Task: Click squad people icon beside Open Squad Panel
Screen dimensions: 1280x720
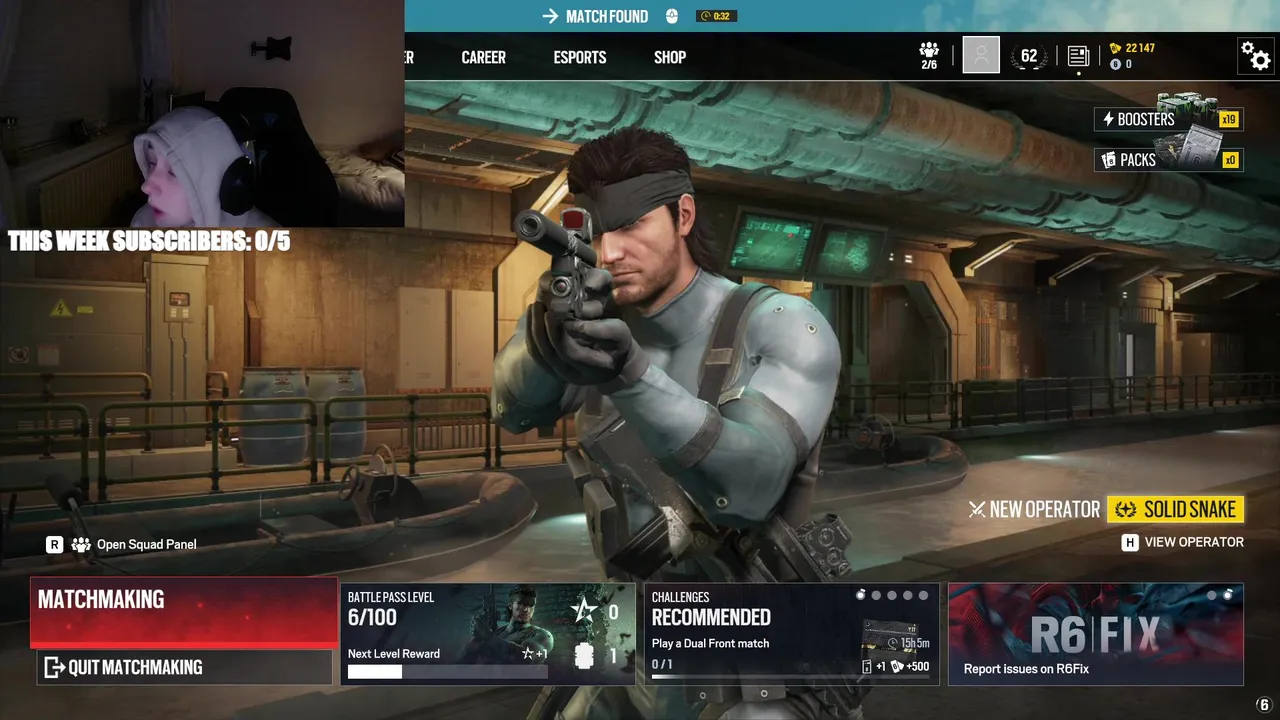Action: click(80, 544)
